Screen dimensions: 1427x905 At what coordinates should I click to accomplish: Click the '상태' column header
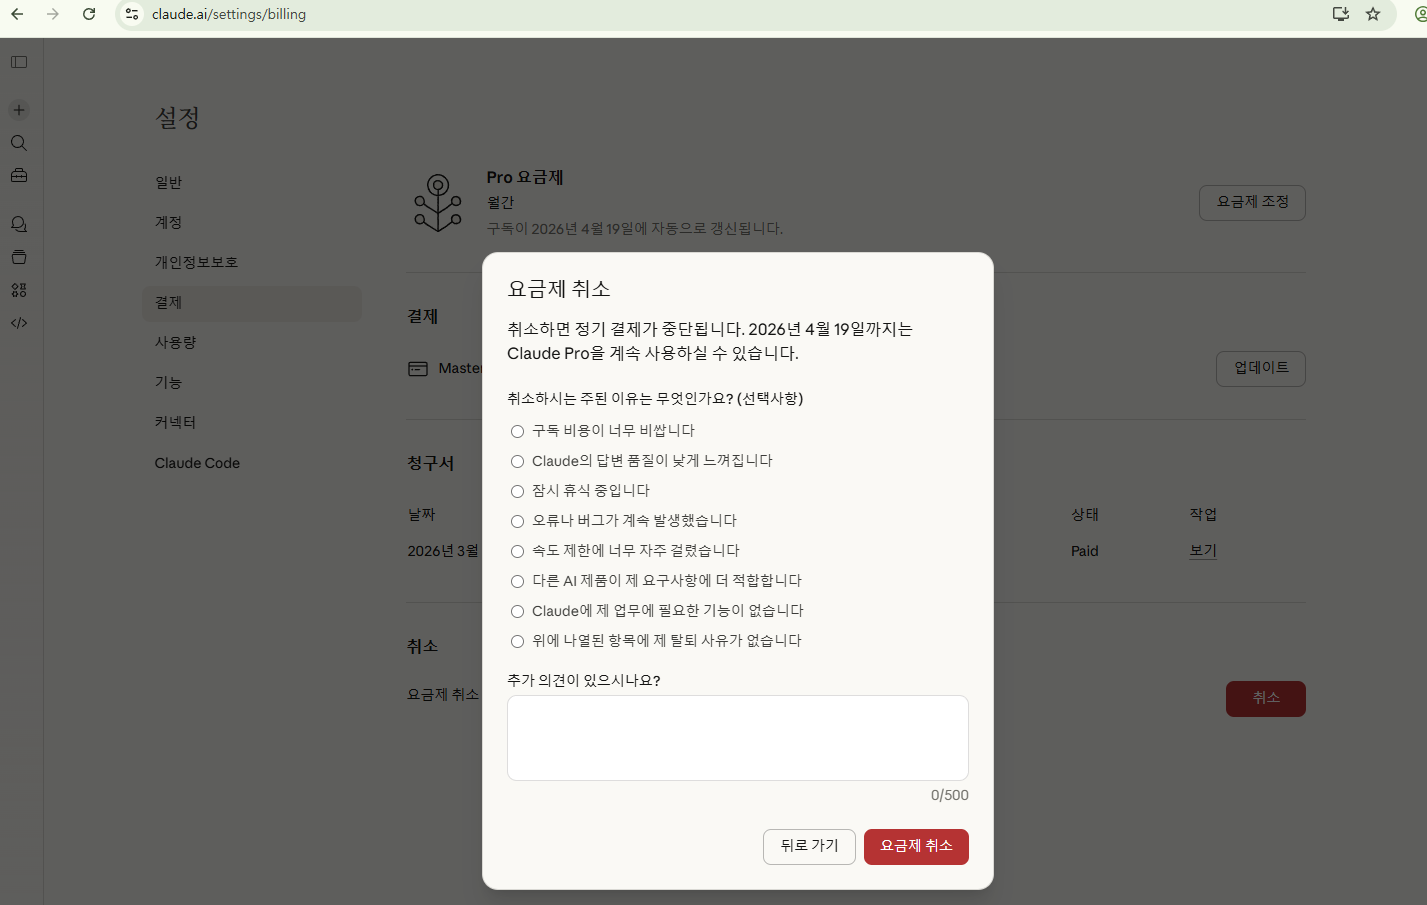click(1085, 515)
